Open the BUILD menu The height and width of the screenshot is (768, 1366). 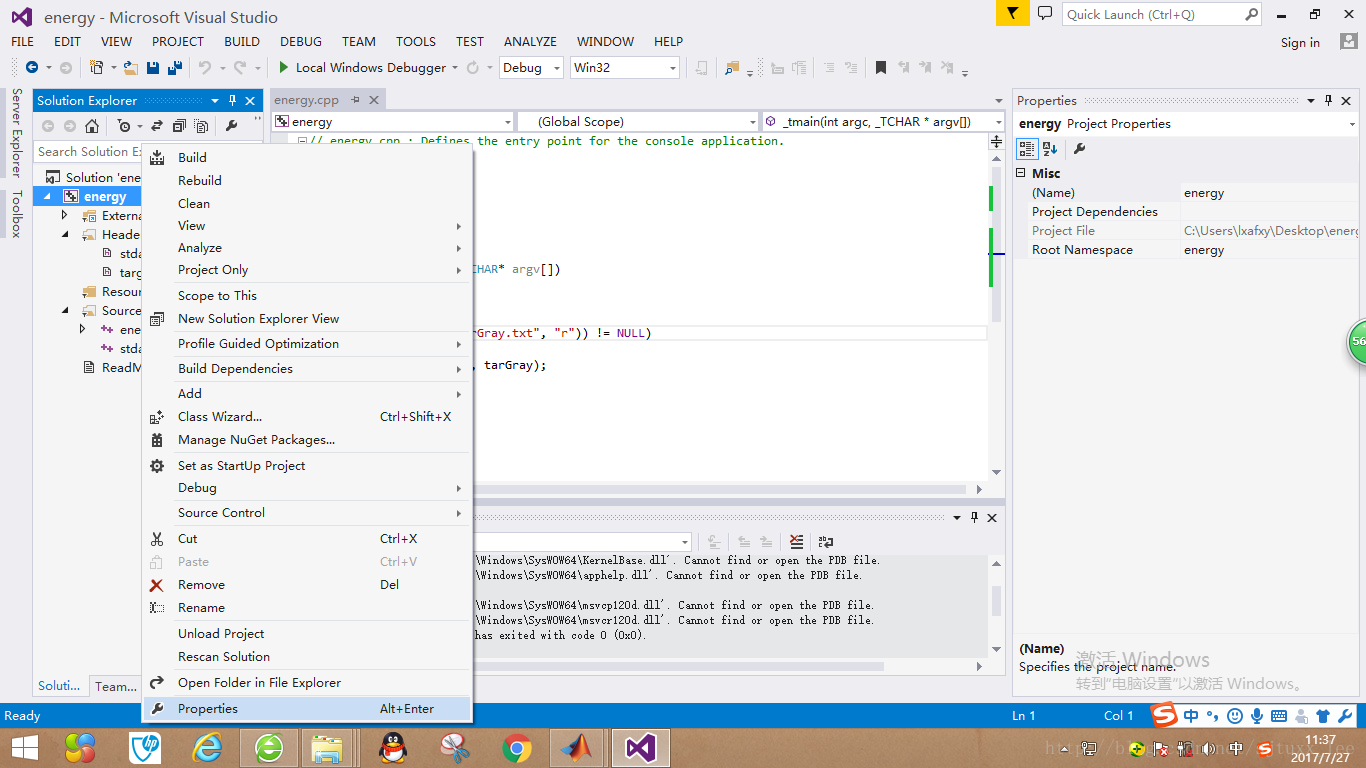pyautogui.click(x=242, y=41)
